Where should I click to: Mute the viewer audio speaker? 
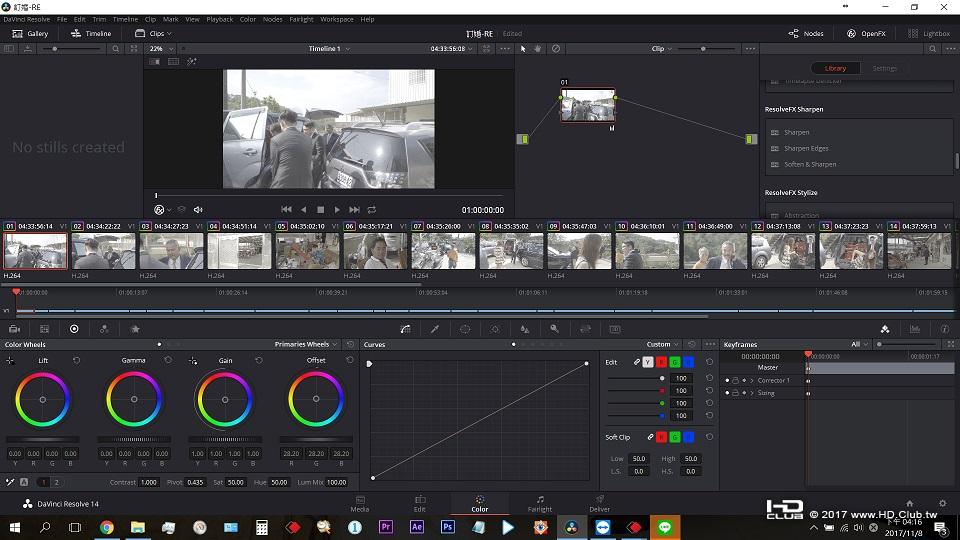198,210
